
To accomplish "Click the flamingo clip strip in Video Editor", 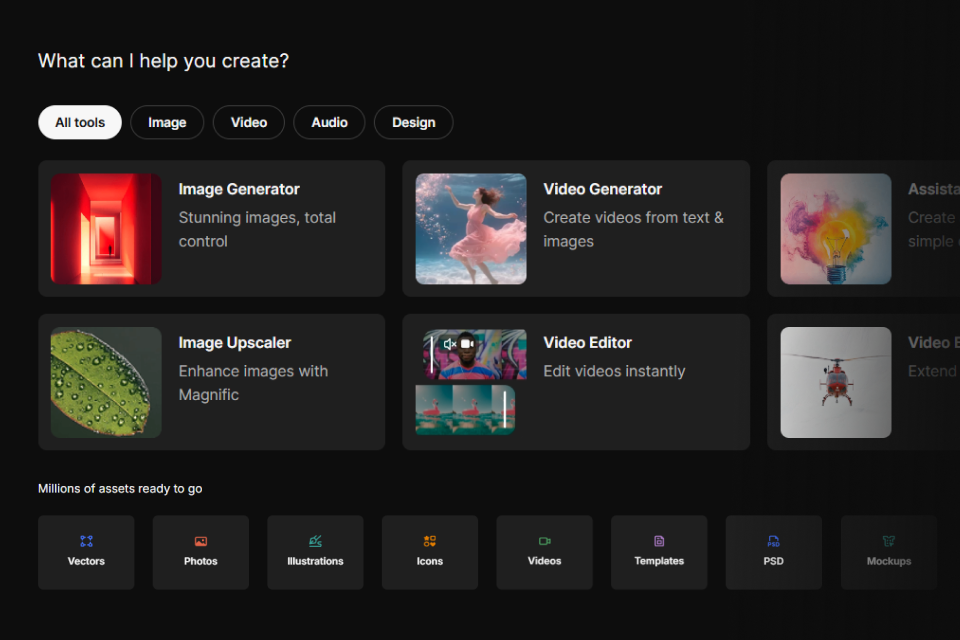I will (465, 410).
